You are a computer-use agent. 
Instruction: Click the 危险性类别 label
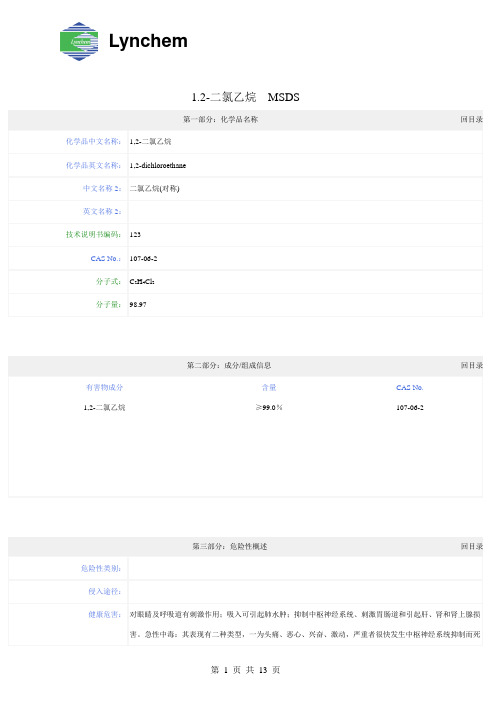coord(101,568)
